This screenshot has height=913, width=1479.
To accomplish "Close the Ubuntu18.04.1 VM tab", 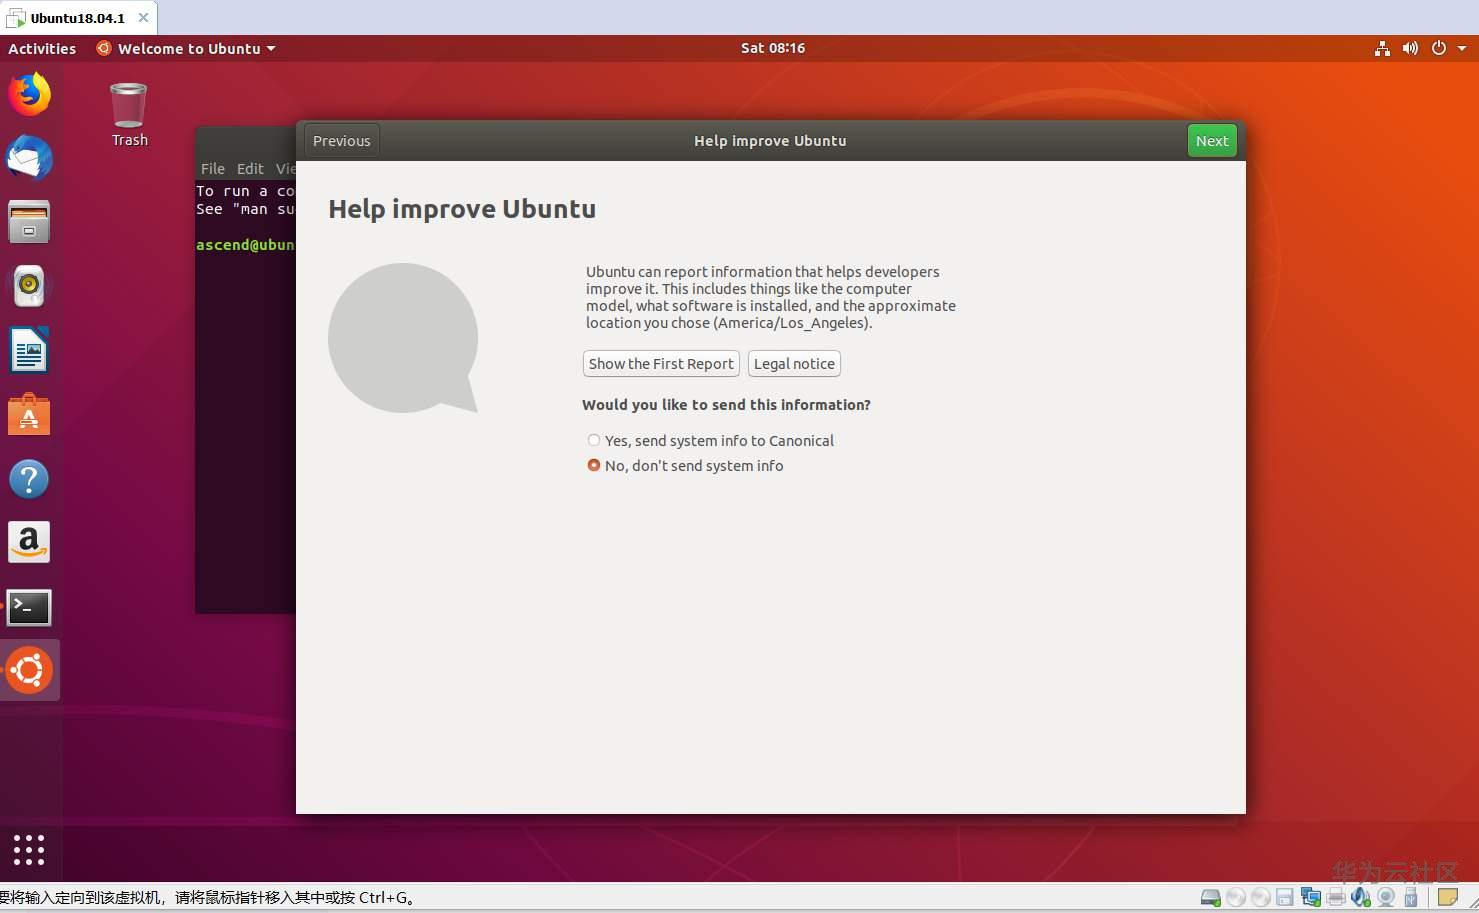I will (143, 18).
